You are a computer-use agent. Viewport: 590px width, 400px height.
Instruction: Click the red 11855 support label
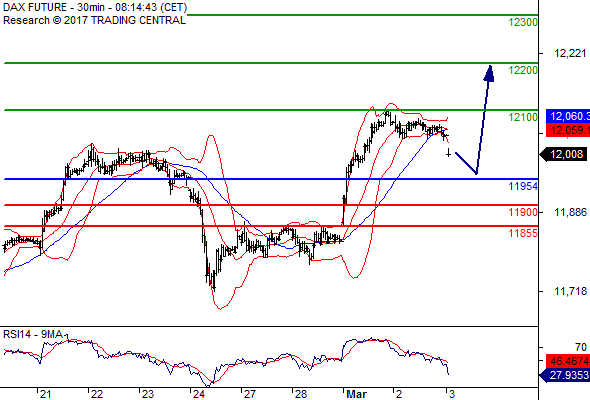(523, 233)
